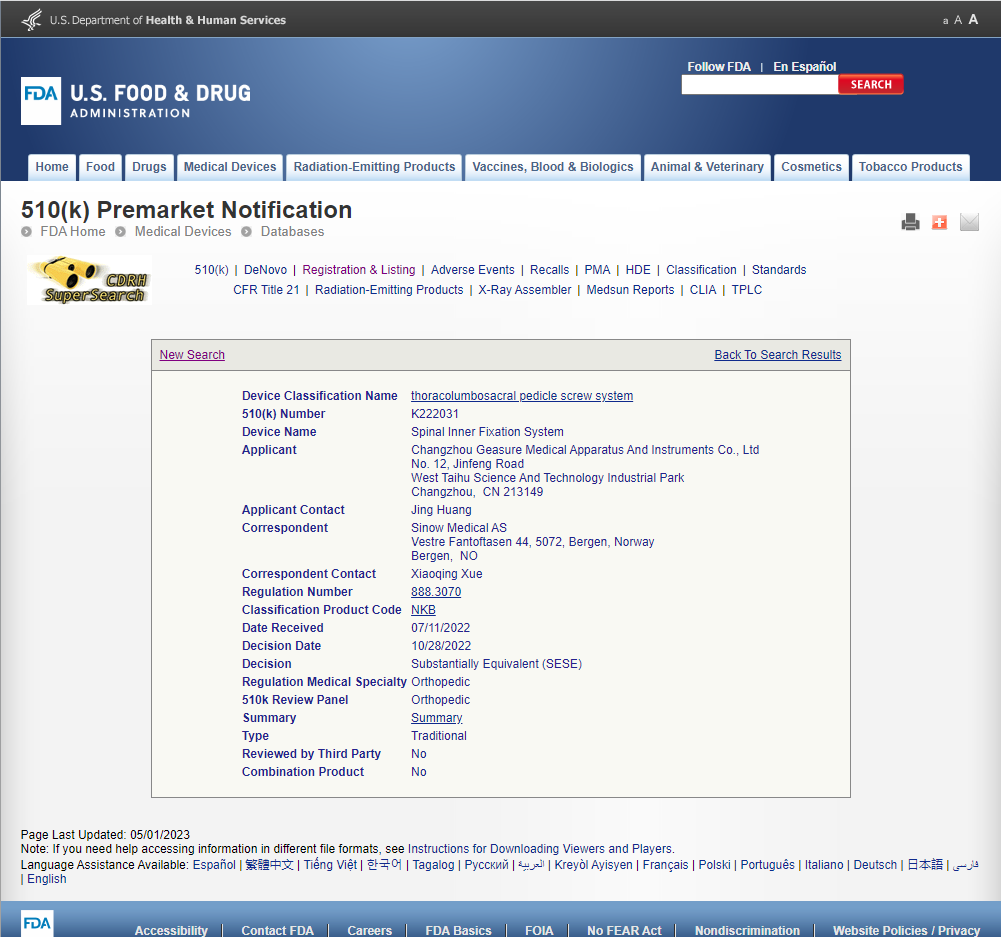This screenshot has height=937, width=1001.
Task: Select the smallest text size a
Action: [945, 21]
